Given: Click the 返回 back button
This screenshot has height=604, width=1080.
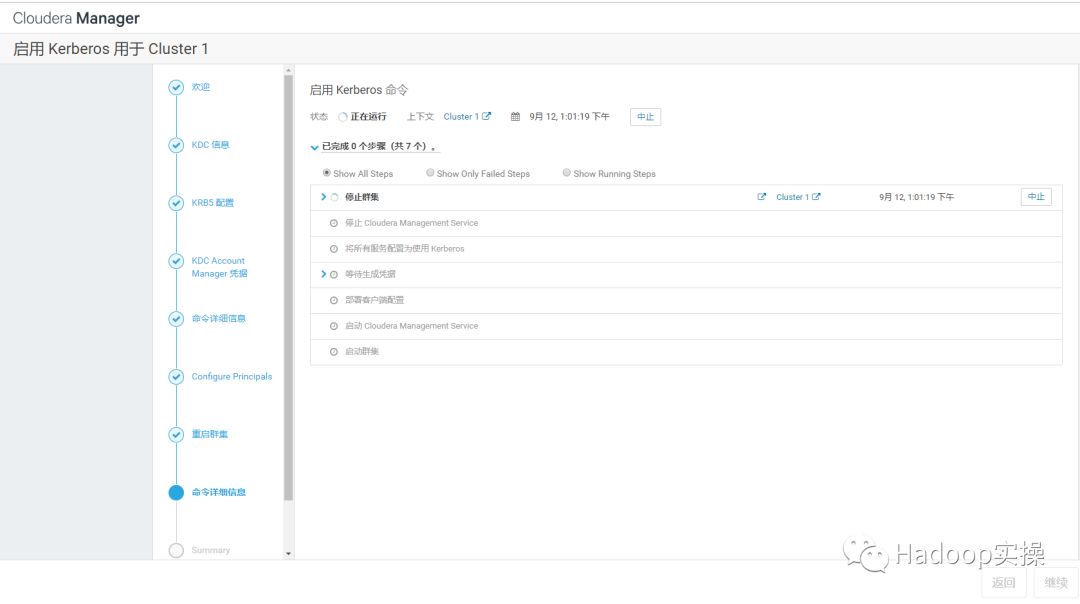Looking at the screenshot, I should pyautogui.click(x=1004, y=583).
